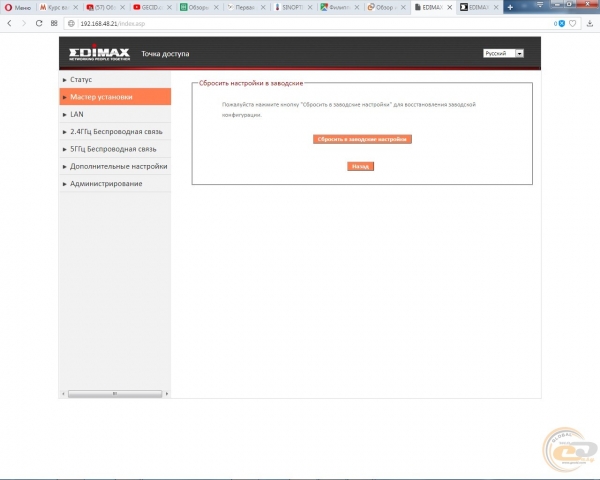The height and width of the screenshot is (480, 600).
Task: Open a new browser tab
Action: click(510, 7)
